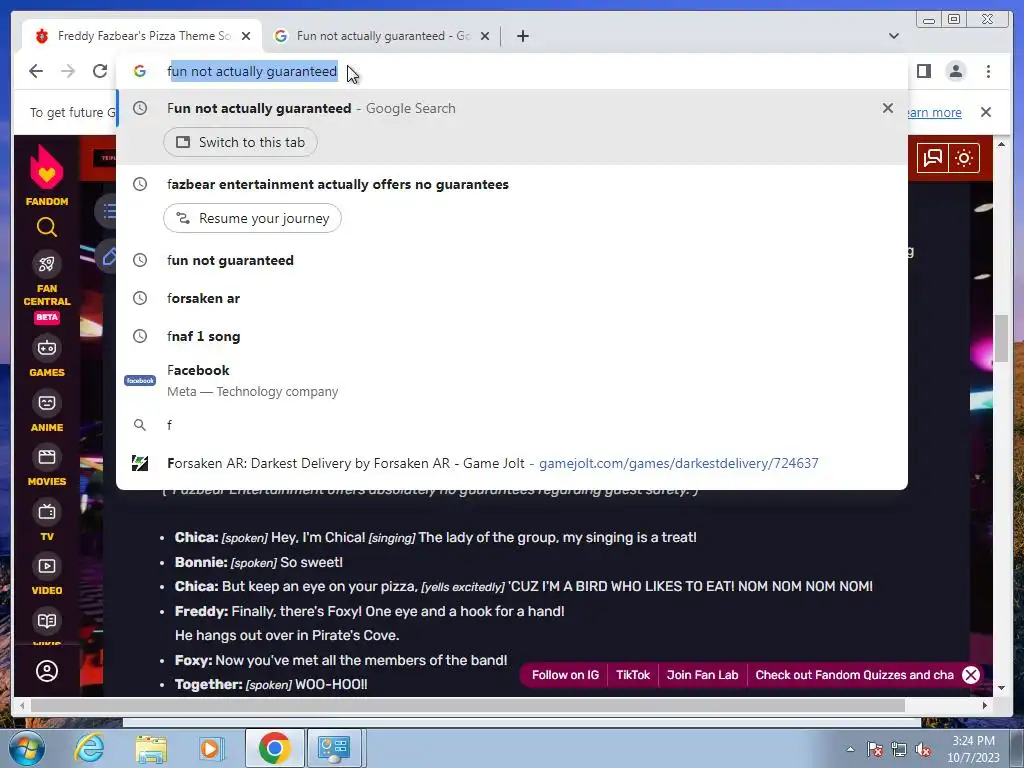
Task: Click the page horizontal scrollbar thumb
Action: 468,705
